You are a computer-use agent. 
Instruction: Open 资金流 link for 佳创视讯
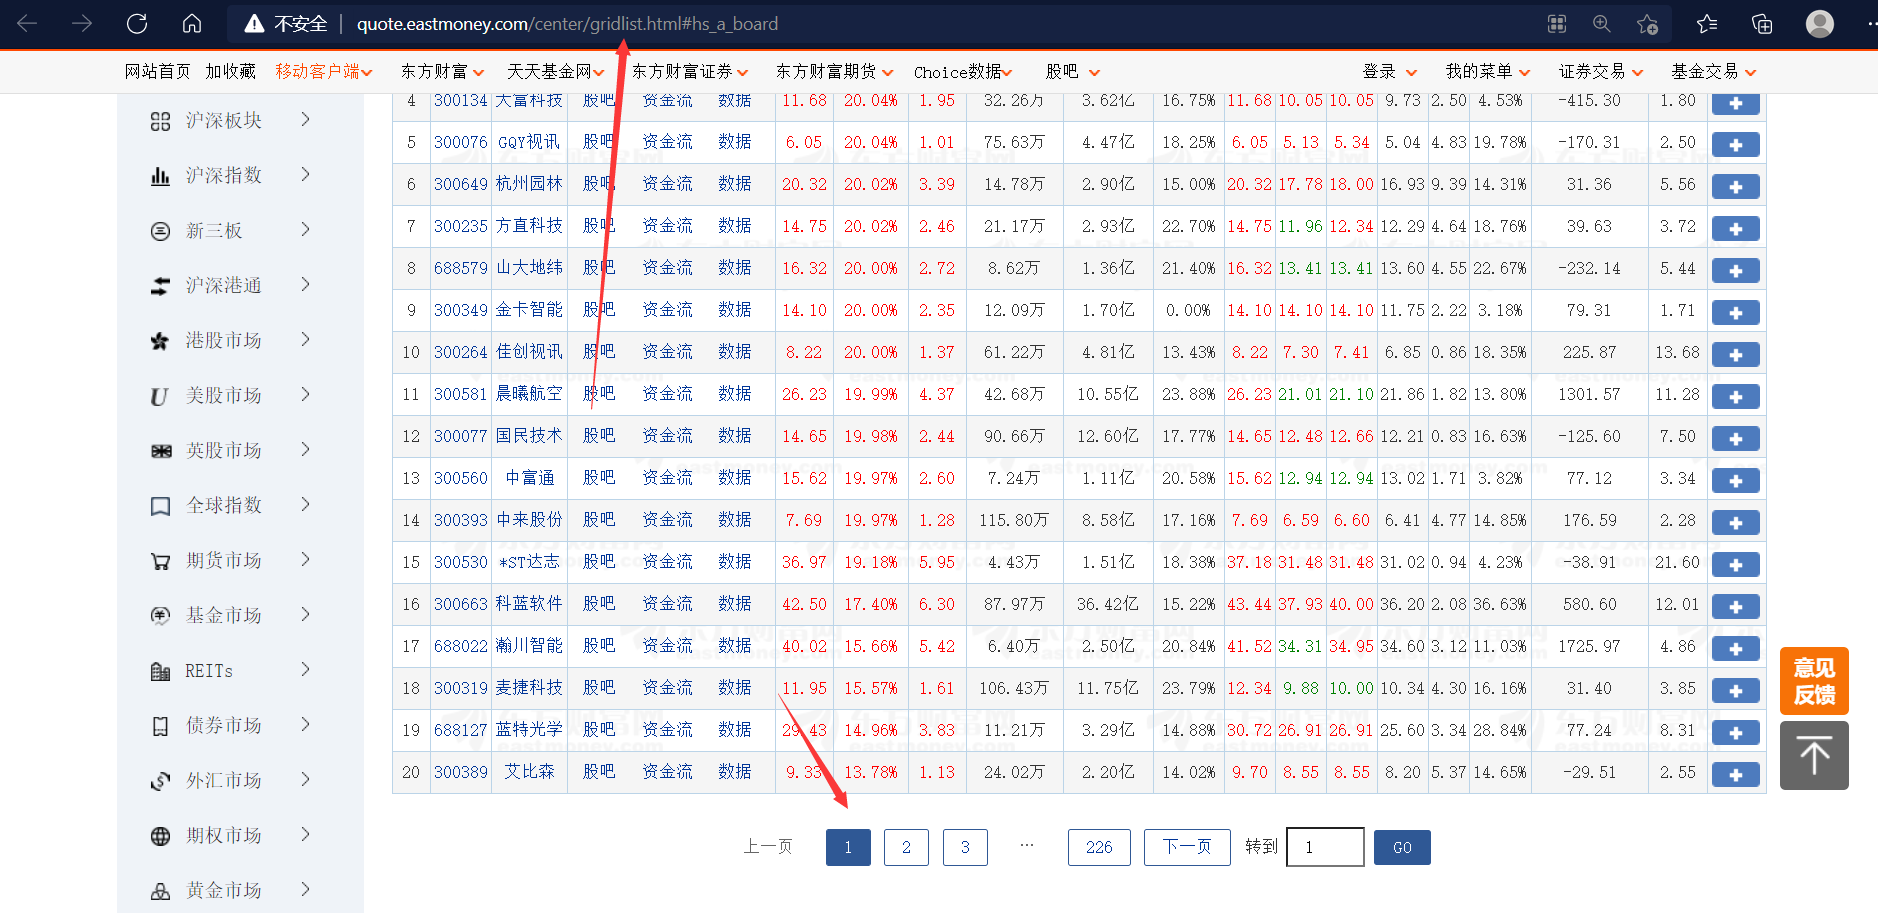click(668, 352)
